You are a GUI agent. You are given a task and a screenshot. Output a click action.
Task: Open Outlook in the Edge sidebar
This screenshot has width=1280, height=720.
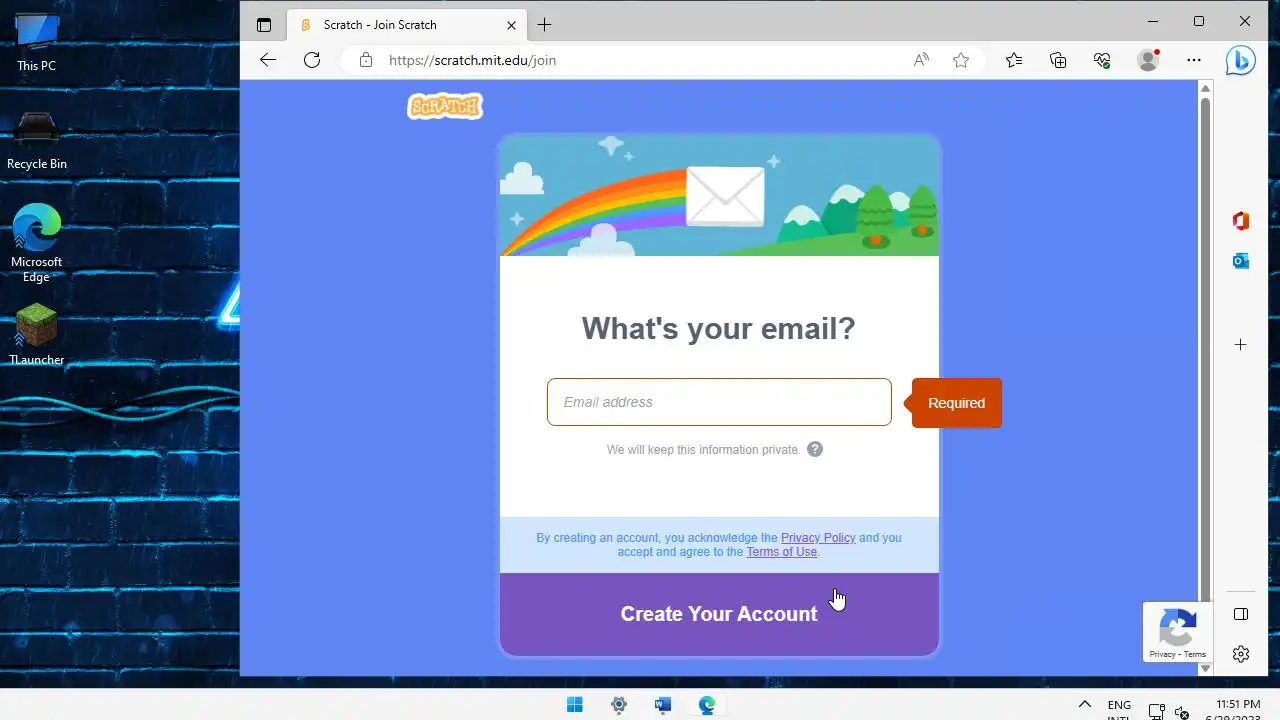(1241, 261)
